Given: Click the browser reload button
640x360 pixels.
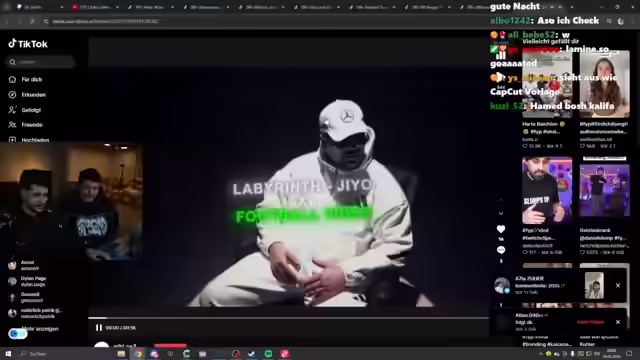Looking at the screenshot, I should click(x=32, y=21).
